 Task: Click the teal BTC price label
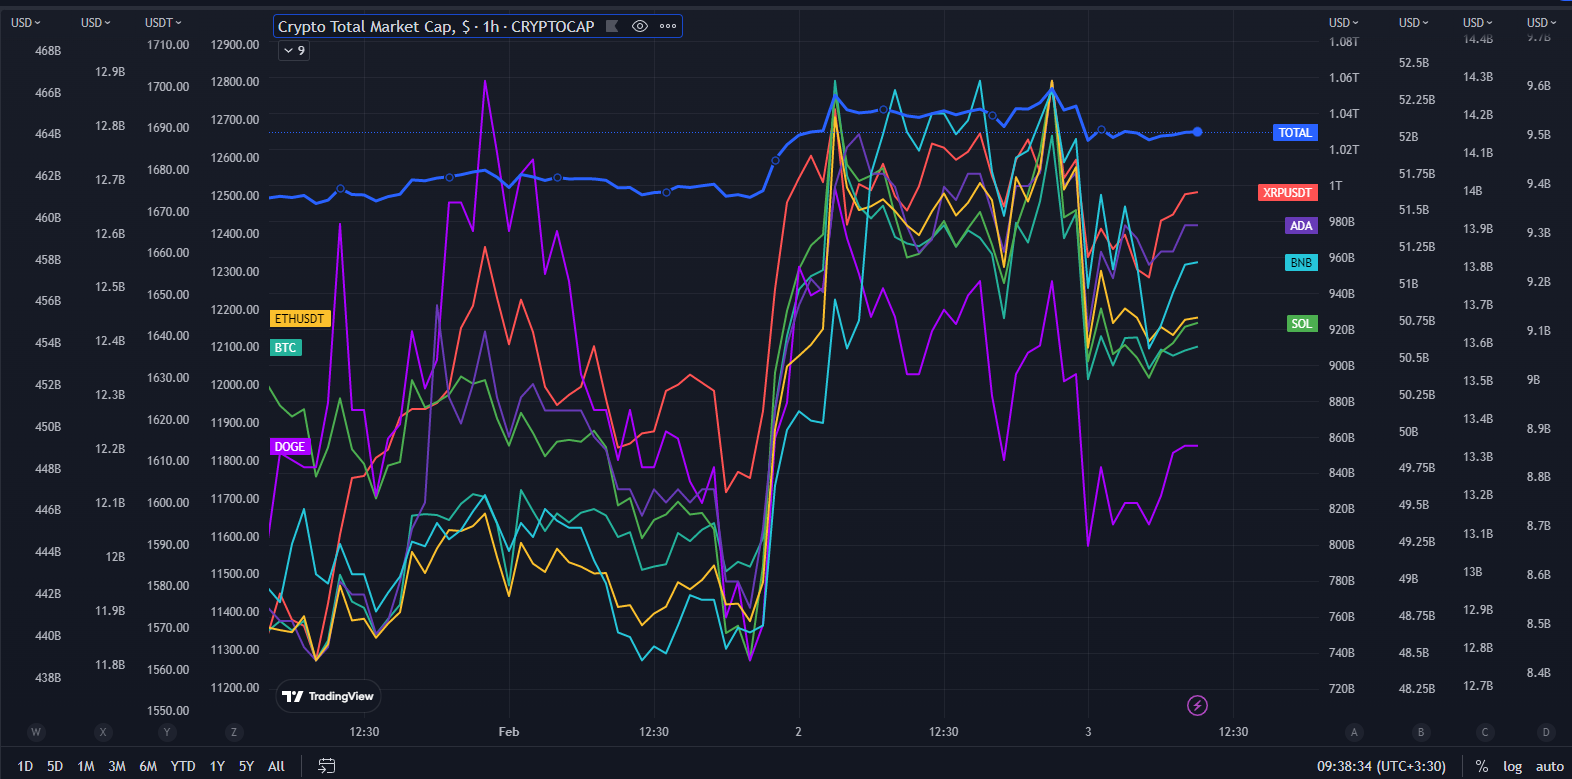pos(286,347)
